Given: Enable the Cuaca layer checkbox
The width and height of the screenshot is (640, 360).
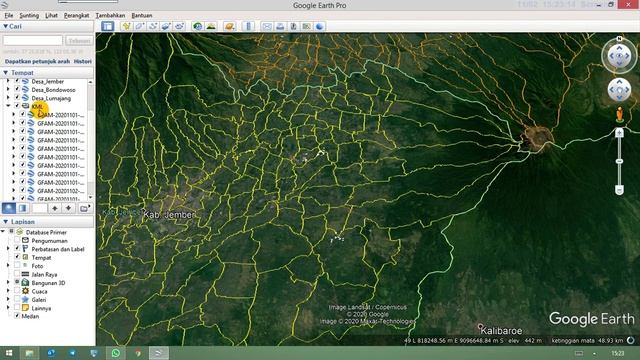Looking at the screenshot, I should click(x=17, y=291).
